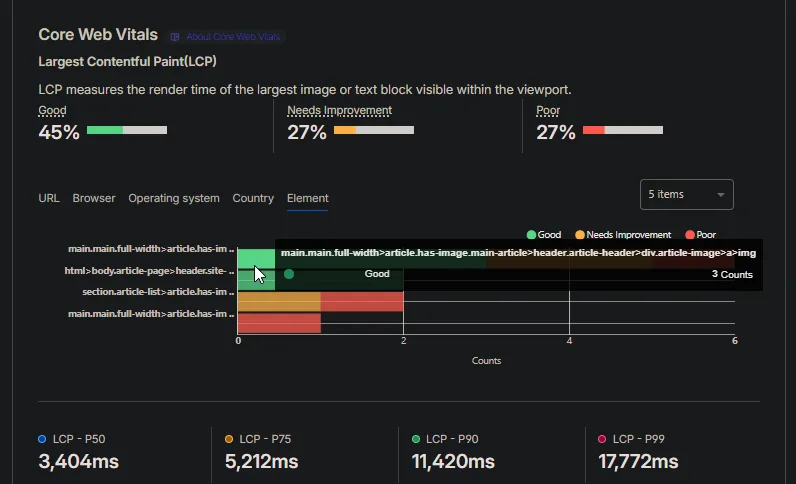Screen dimensions: 796x484
Task: Click the pink circle next to LCP - P99
Action: 602,439
